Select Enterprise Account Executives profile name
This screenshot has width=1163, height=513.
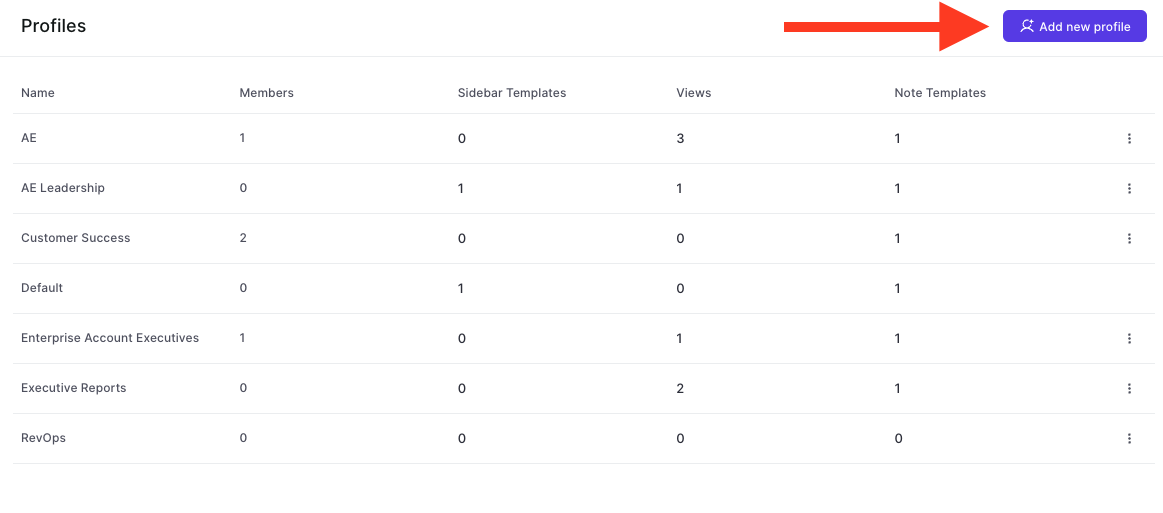(x=110, y=337)
